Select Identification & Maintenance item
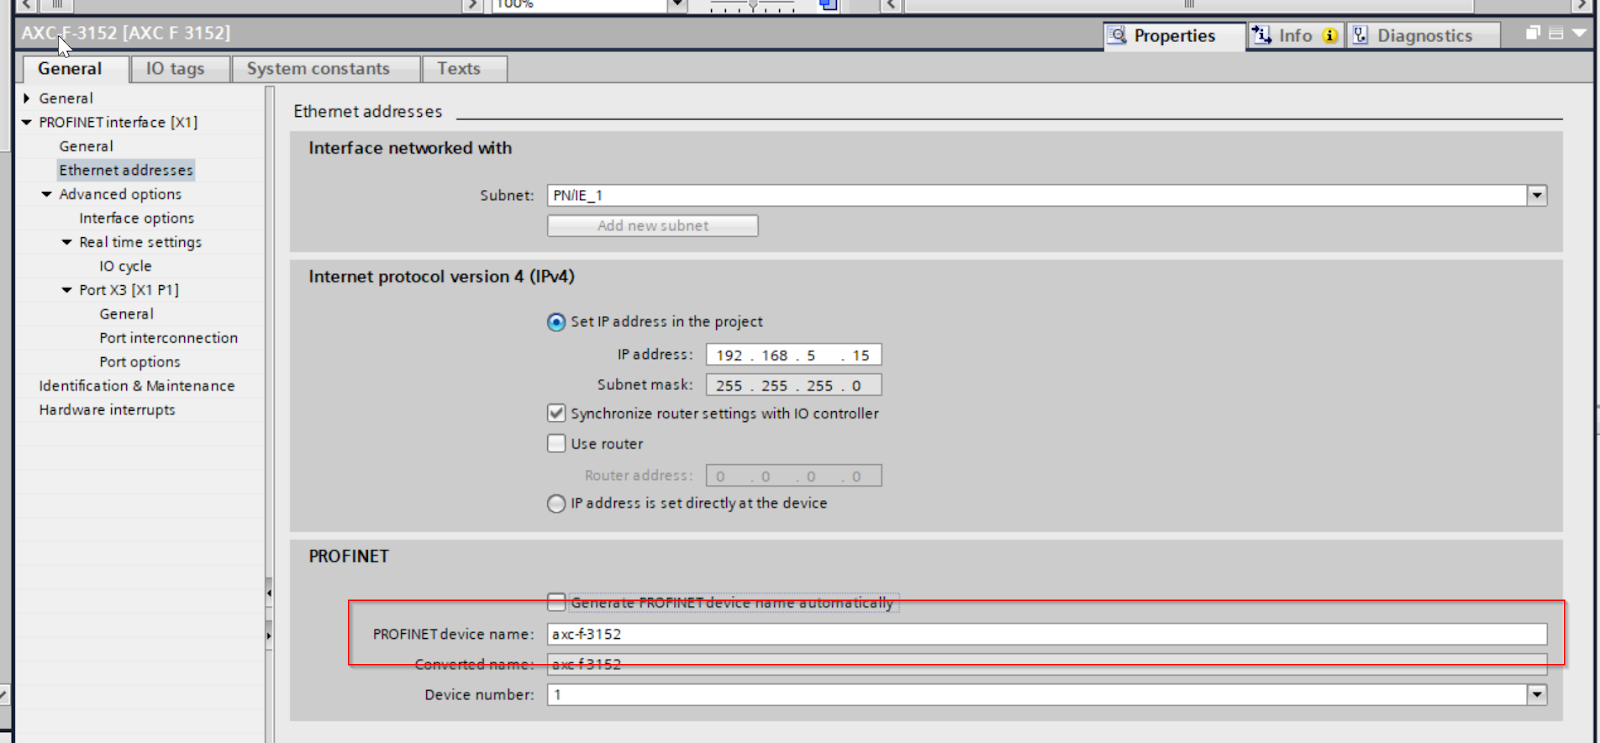Image resolution: width=1600 pixels, height=743 pixels. click(137, 386)
